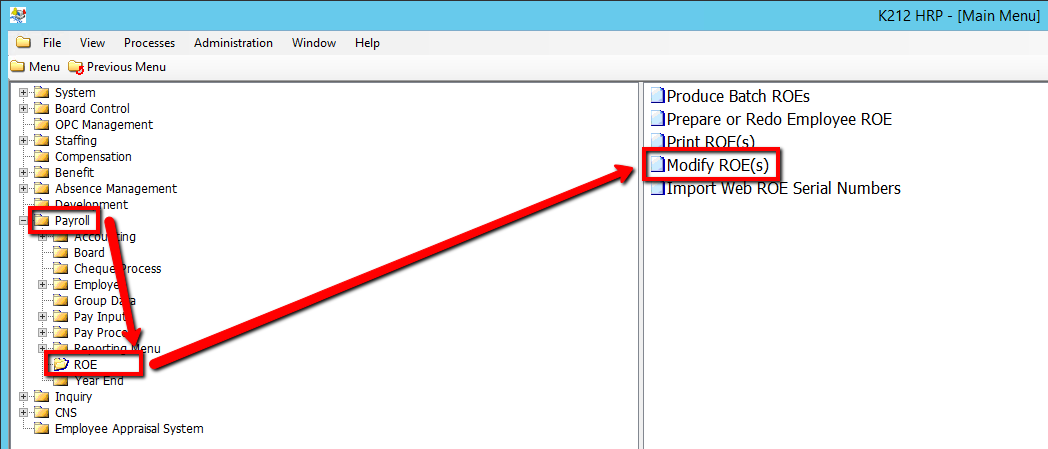Open the Produce Batch ROEs document icon
1048x449 pixels.
[657, 97]
